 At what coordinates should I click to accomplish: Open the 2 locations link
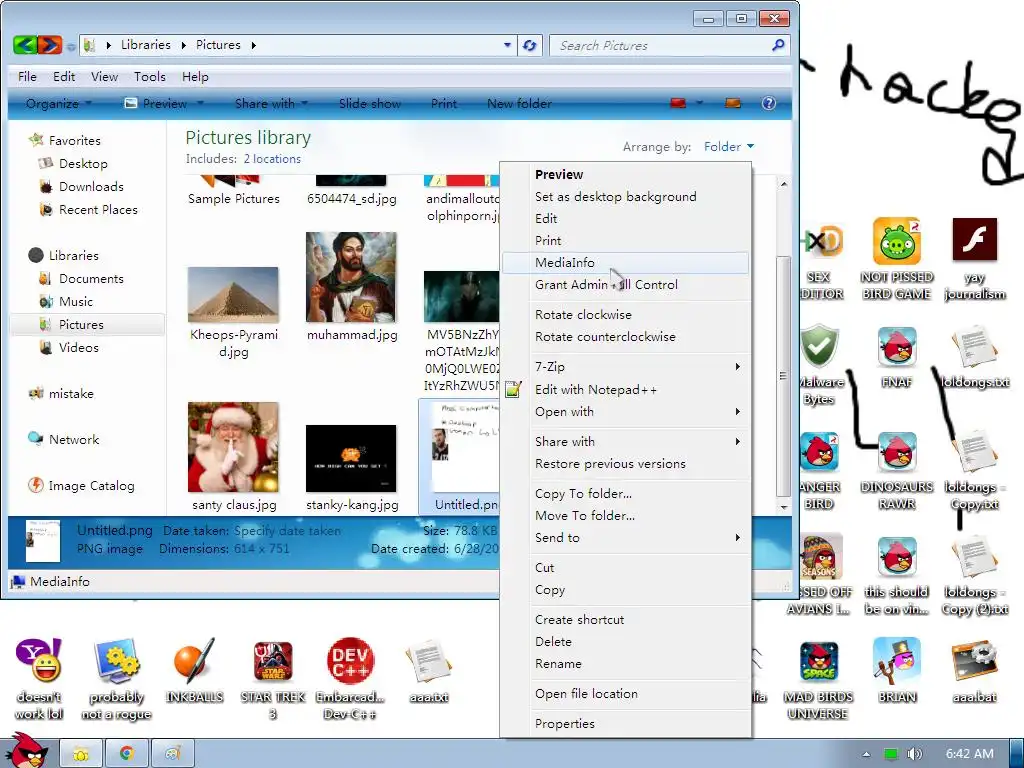pos(272,159)
